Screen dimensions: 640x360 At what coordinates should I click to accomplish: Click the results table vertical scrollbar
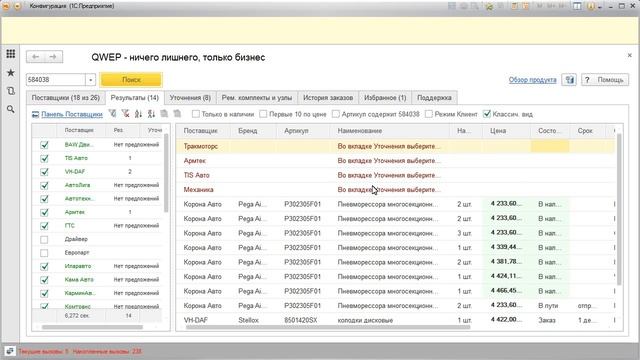(619, 209)
